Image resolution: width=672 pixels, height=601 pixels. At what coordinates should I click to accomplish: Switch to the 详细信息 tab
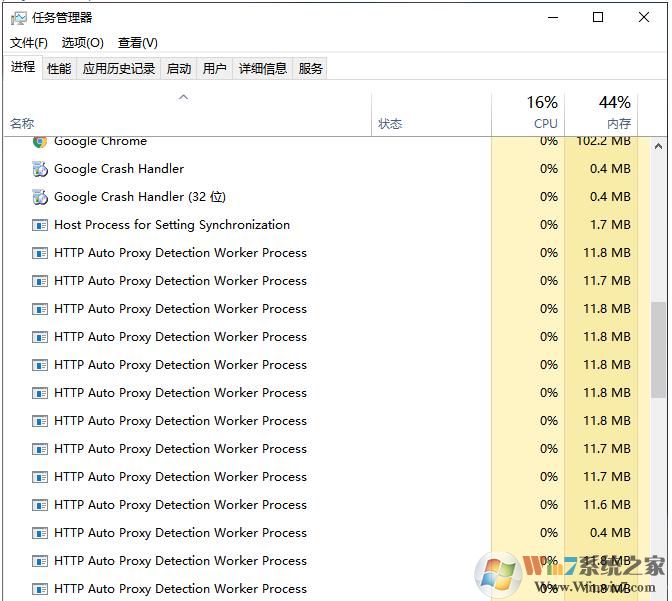[x=263, y=68]
